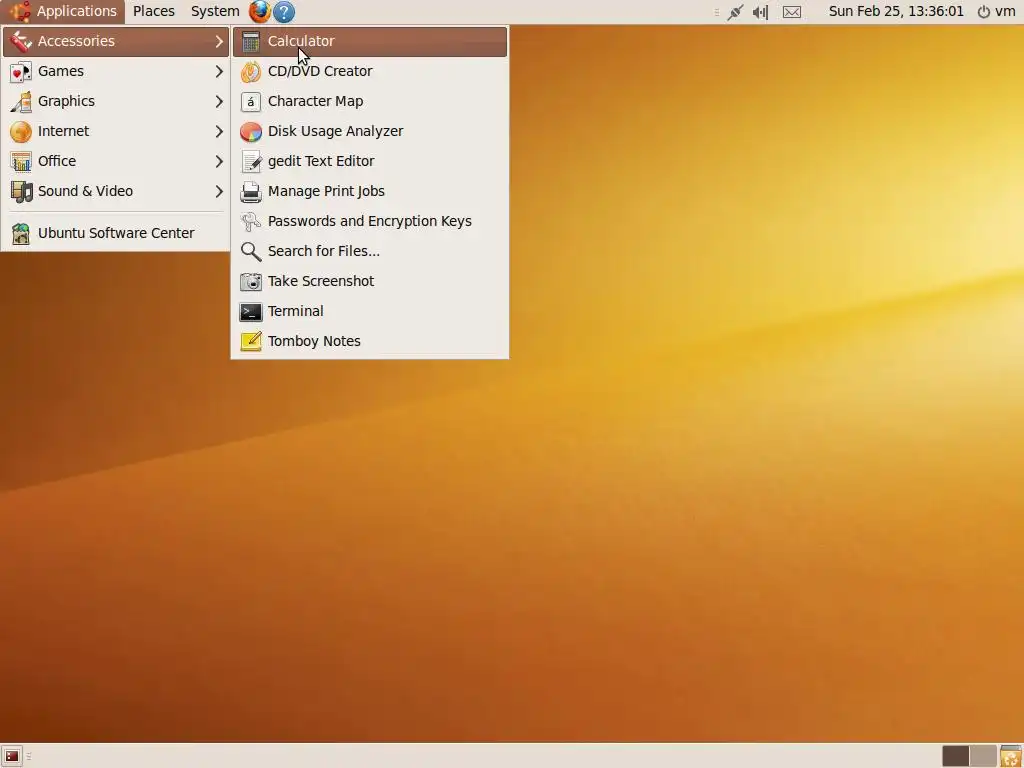Screen dimensions: 1024x768
Task: Click the Character Map letter icon
Action: 251,101
